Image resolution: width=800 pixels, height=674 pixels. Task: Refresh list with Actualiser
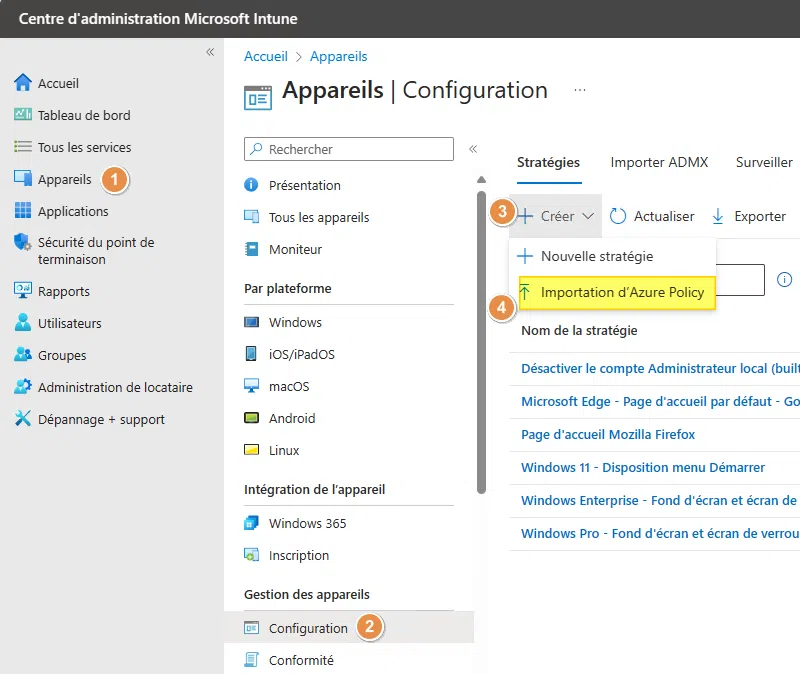[x=651, y=216]
